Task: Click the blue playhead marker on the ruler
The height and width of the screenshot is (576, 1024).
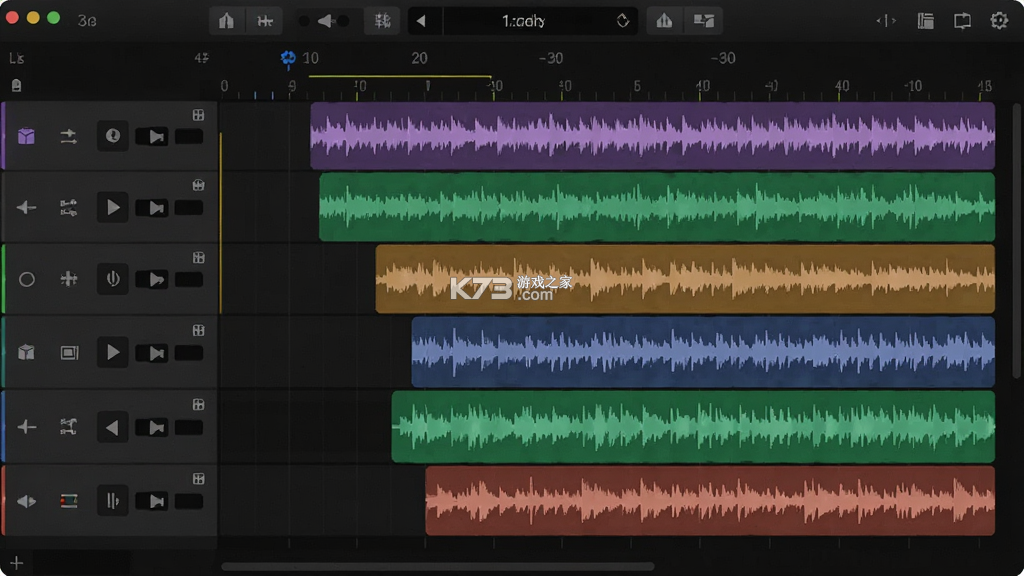Action: point(288,59)
